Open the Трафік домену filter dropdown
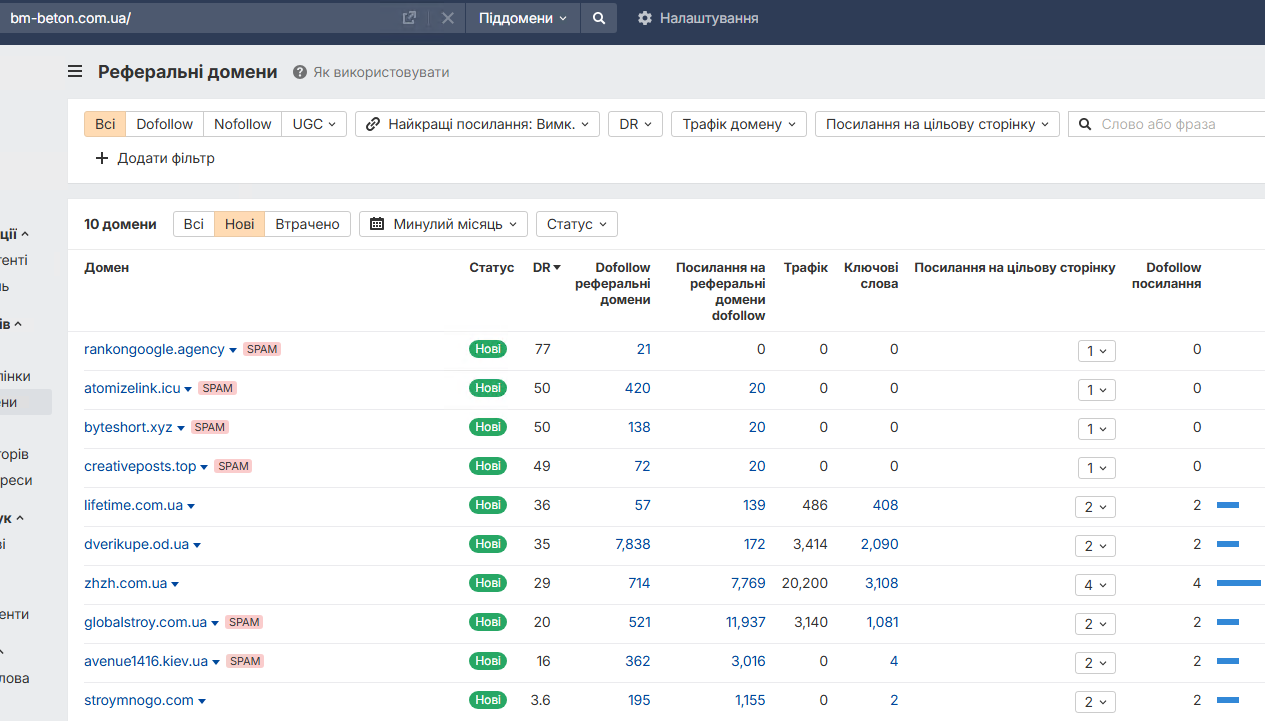The image size is (1265, 721). pyautogui.click(x=738, y=124)
